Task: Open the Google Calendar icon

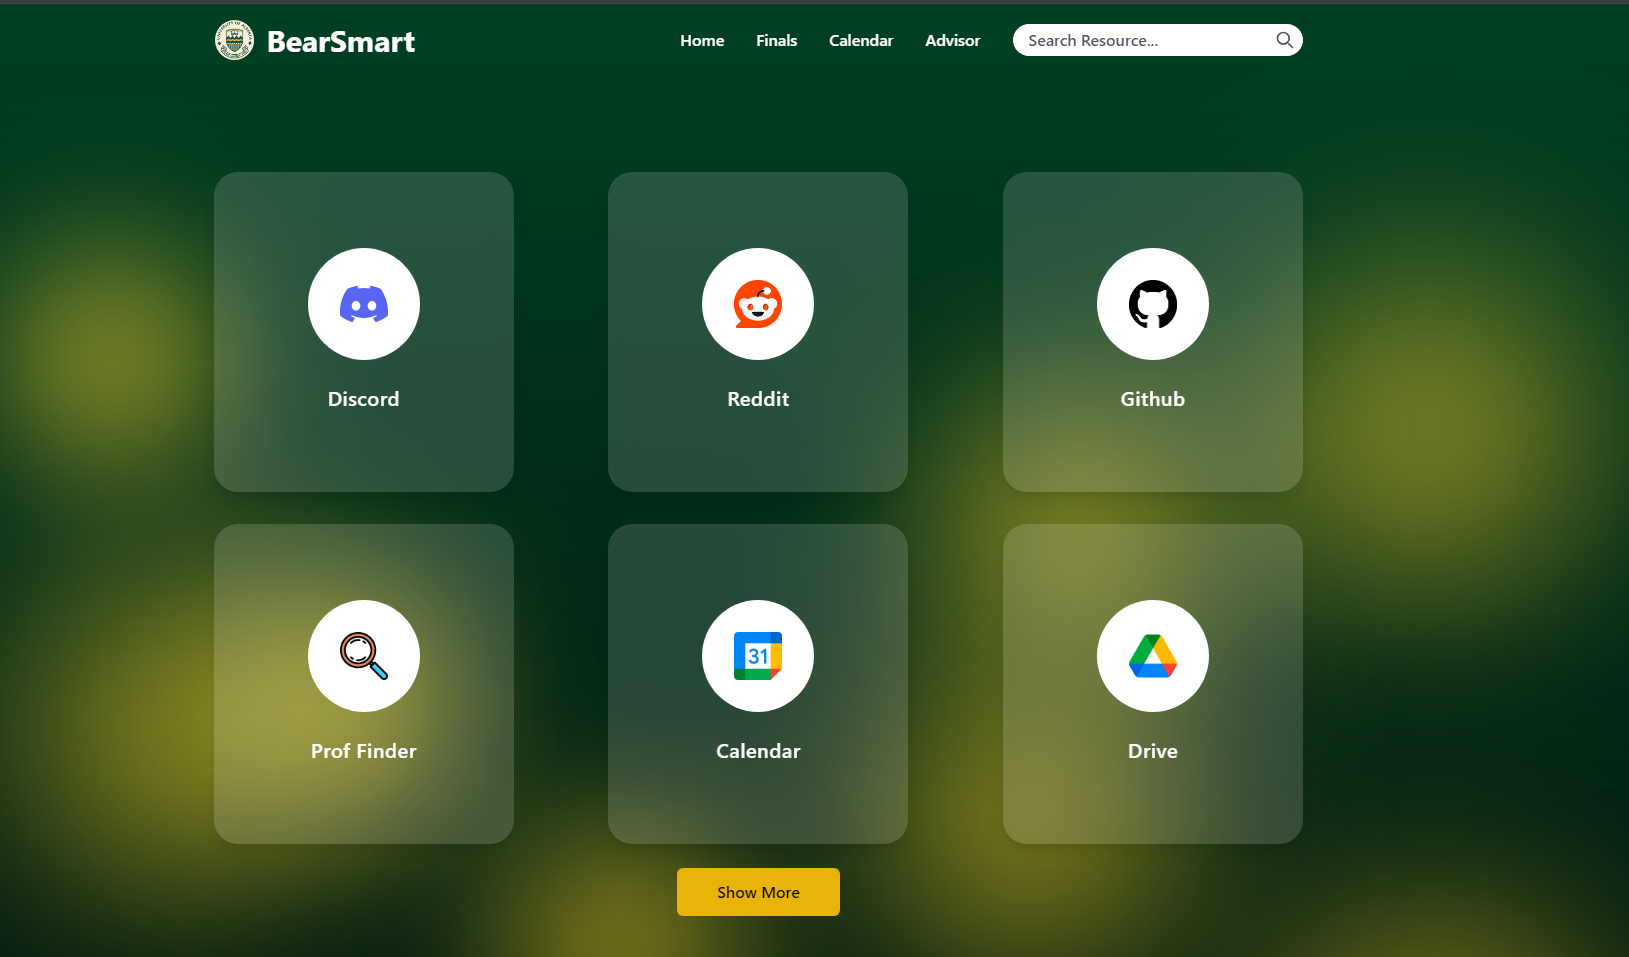Action: tap(757, 656)
